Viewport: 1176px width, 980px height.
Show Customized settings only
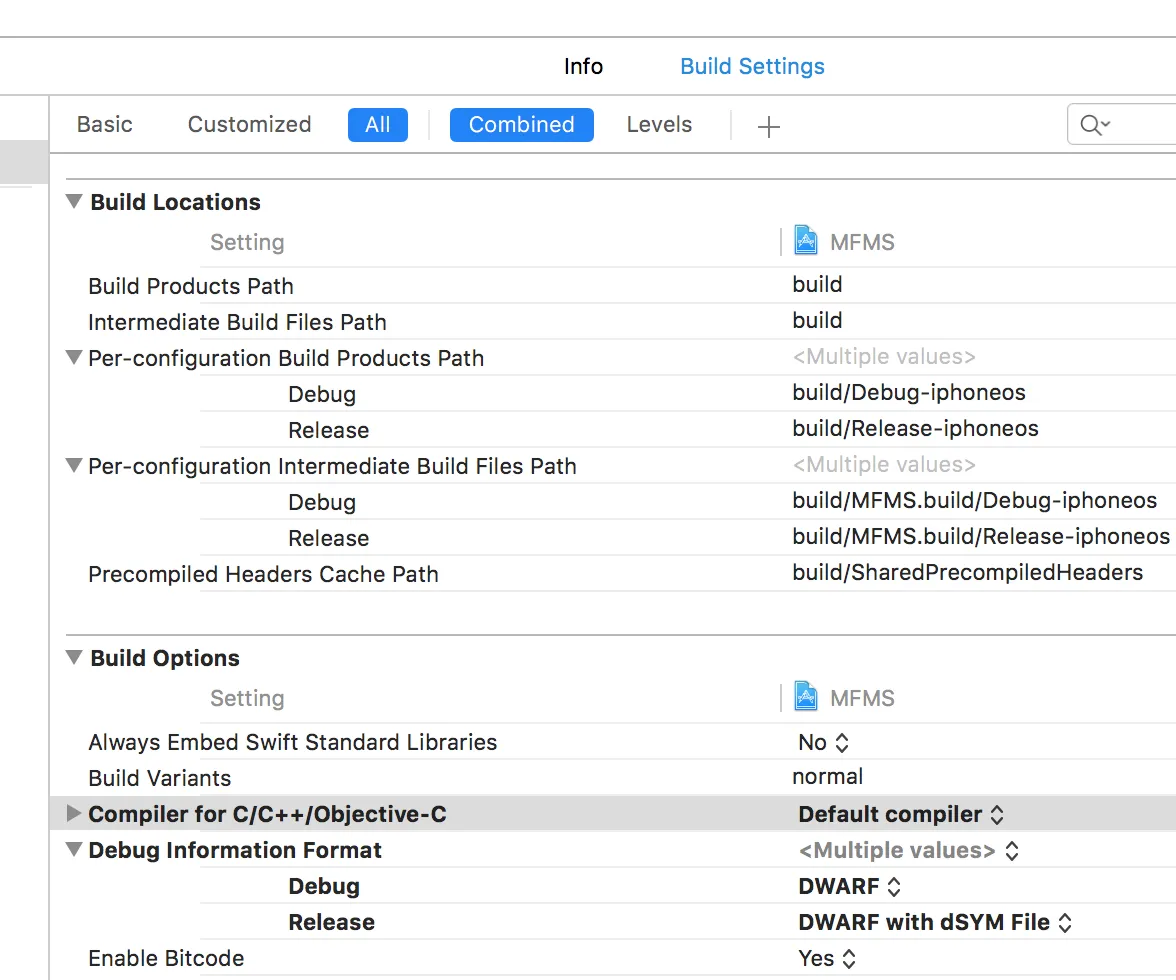[x=249, y=125]
